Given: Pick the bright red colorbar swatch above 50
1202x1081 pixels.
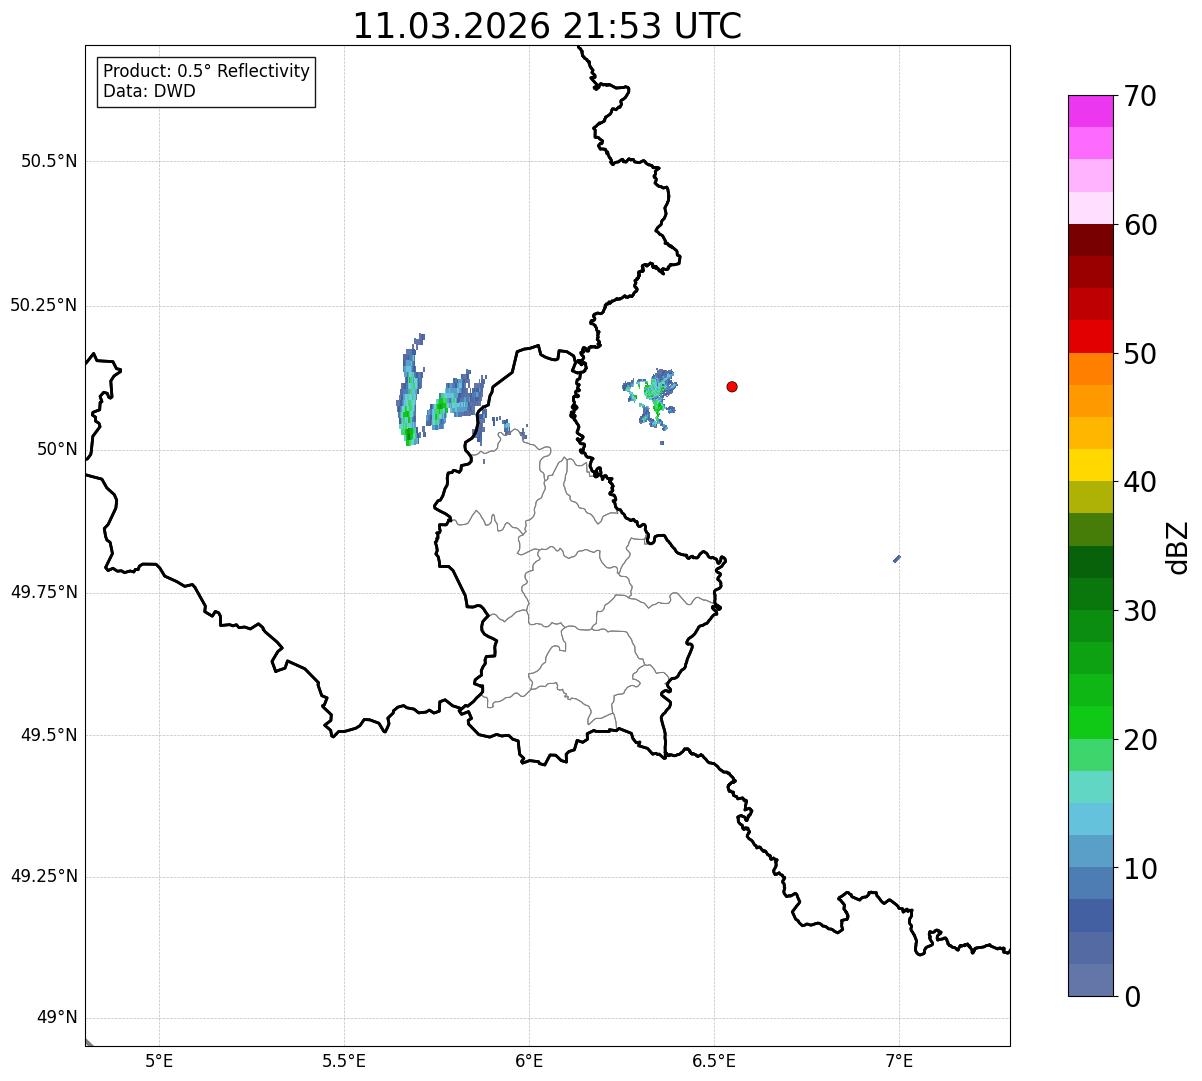Looking at the screenshot, I should [1090, 337].
